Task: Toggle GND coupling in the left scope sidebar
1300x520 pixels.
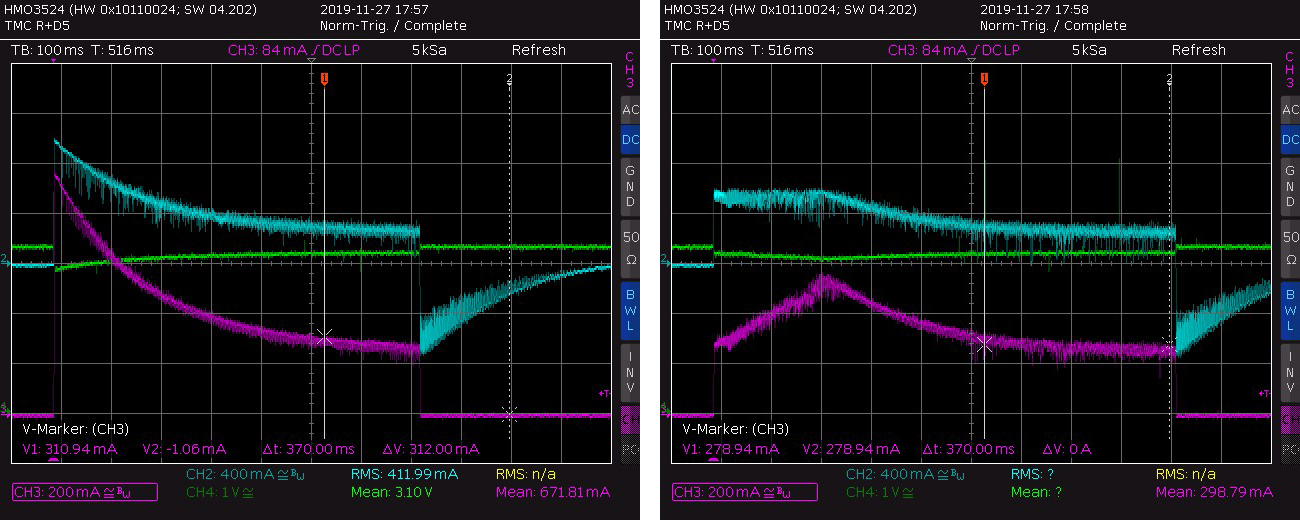Action: pos(630,185)
